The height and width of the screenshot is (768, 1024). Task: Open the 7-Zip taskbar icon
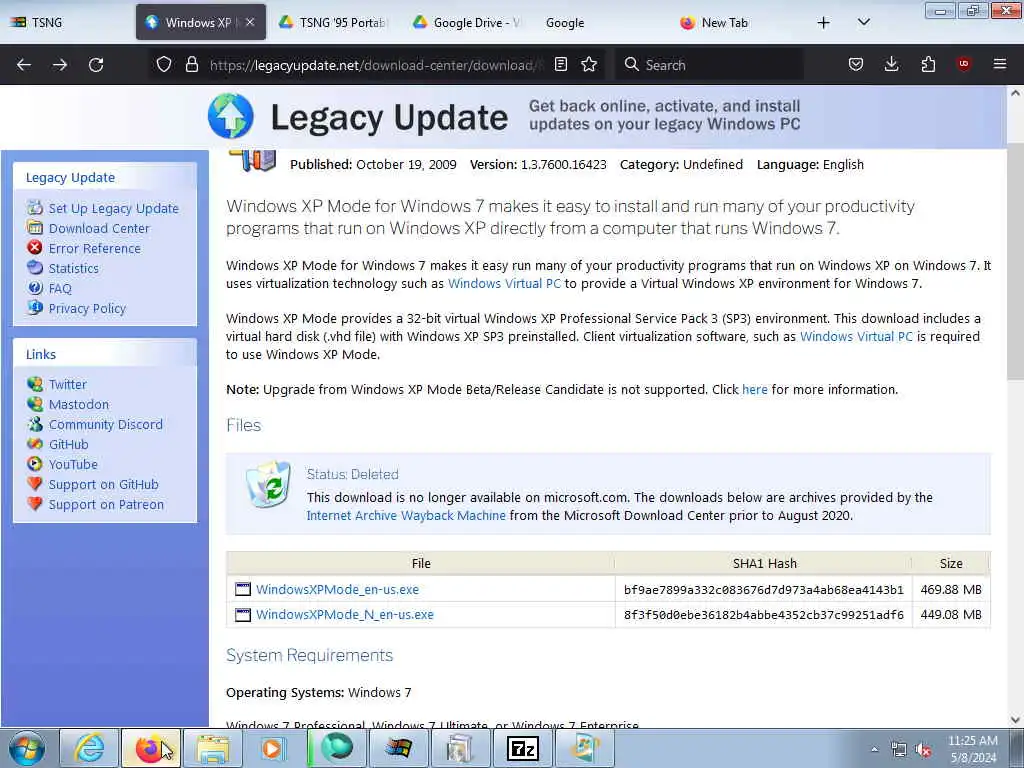tap(522, 748)
